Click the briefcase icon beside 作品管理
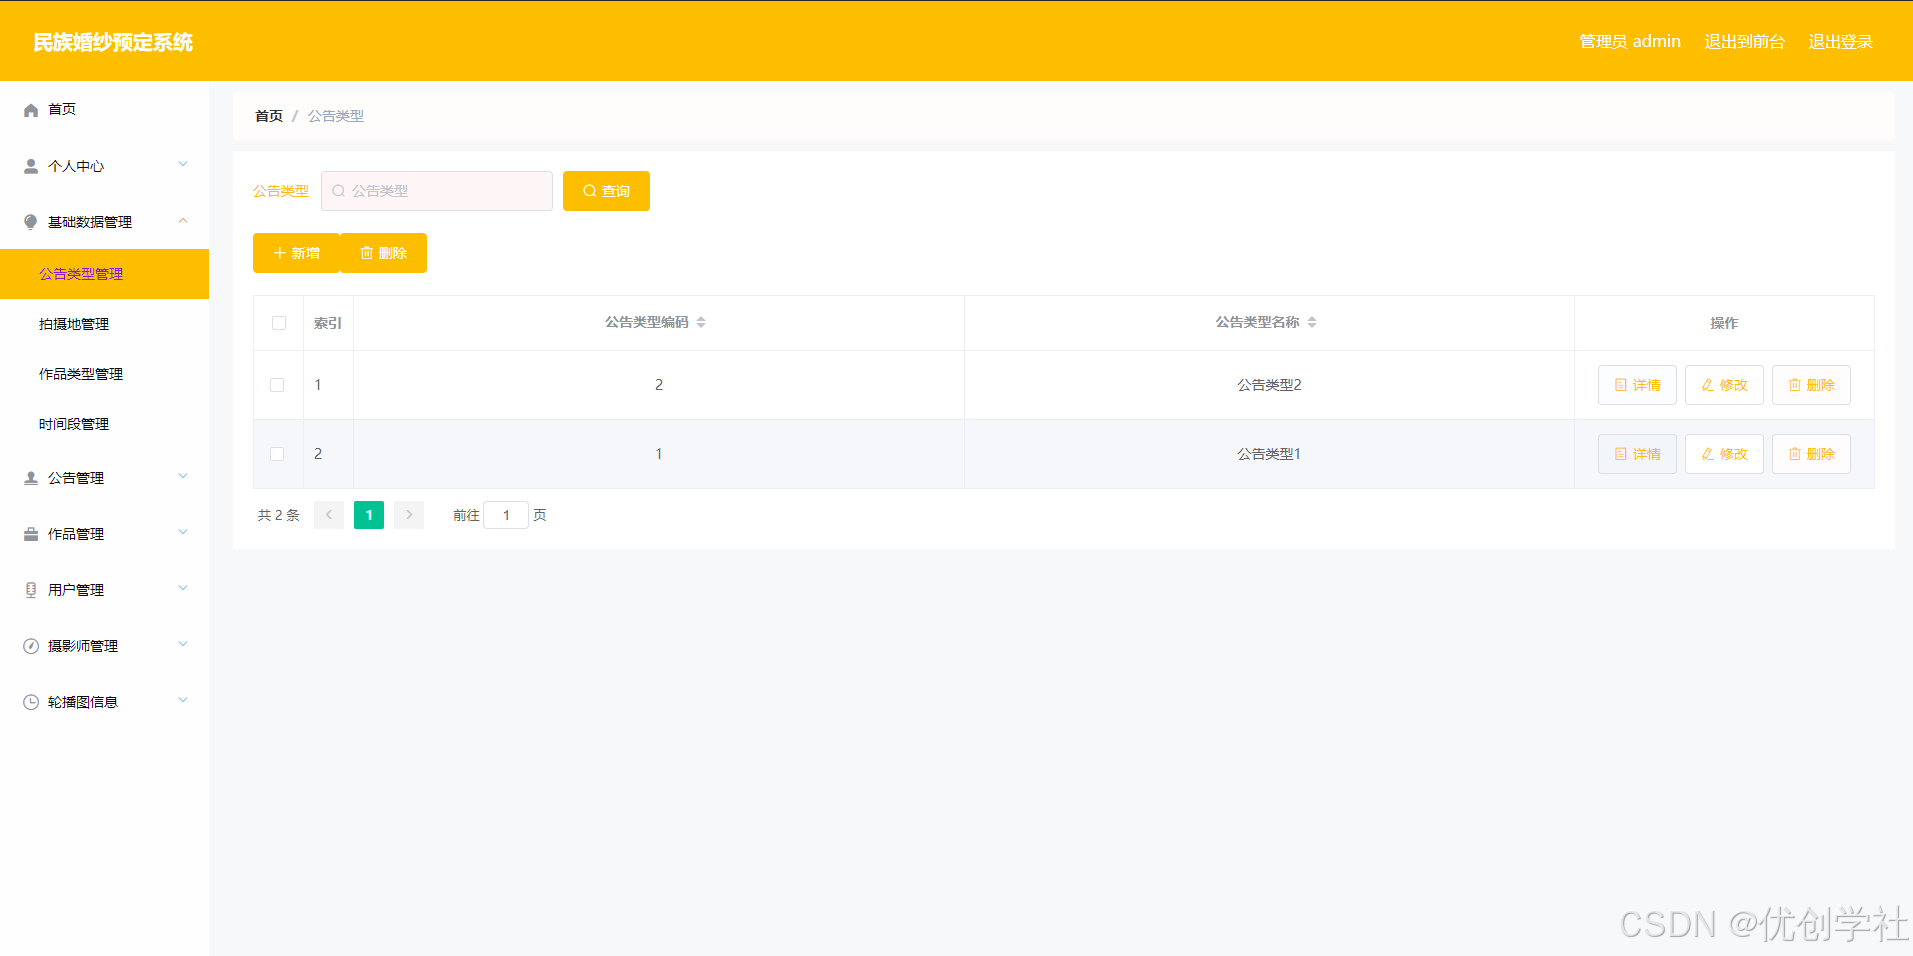This screenshot has height=956, width=1913. (x=31, y=534)
